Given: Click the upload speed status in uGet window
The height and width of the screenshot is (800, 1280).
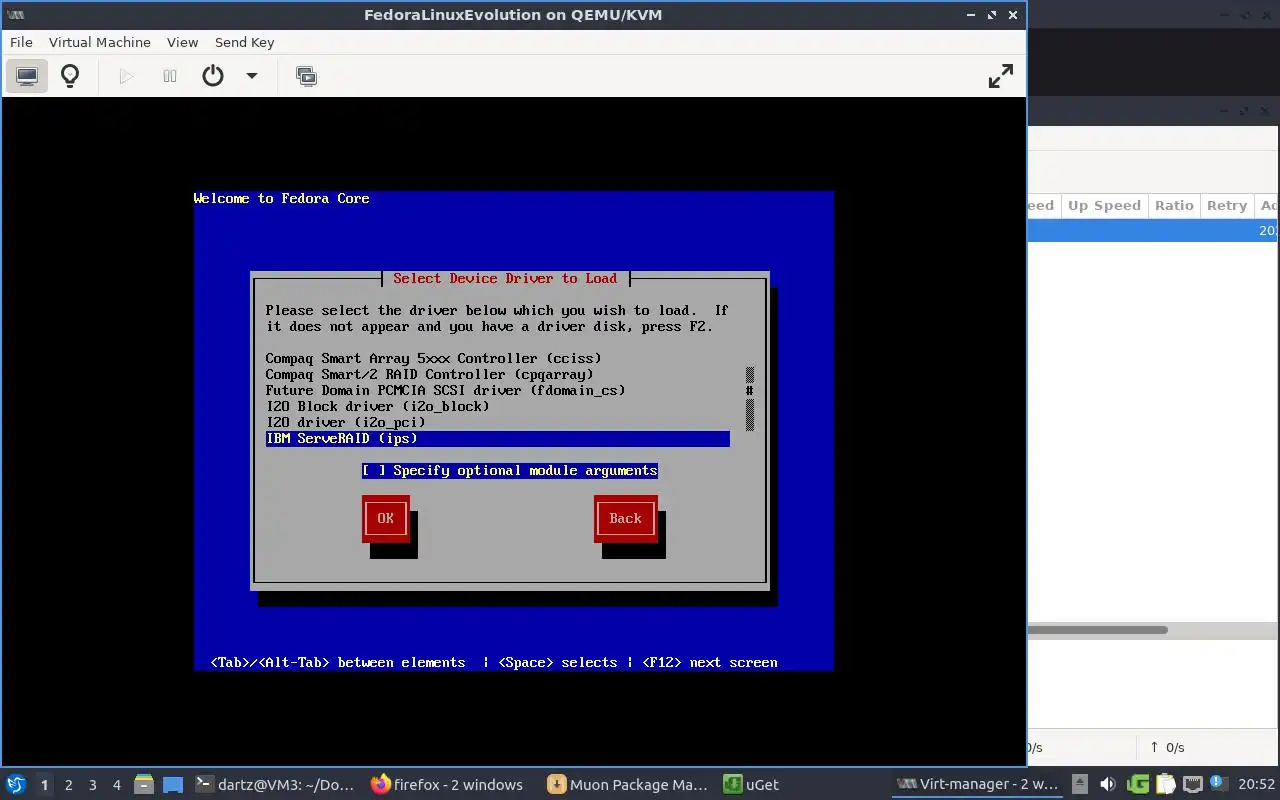Looking at the screenshot, I should point(1167,747).
